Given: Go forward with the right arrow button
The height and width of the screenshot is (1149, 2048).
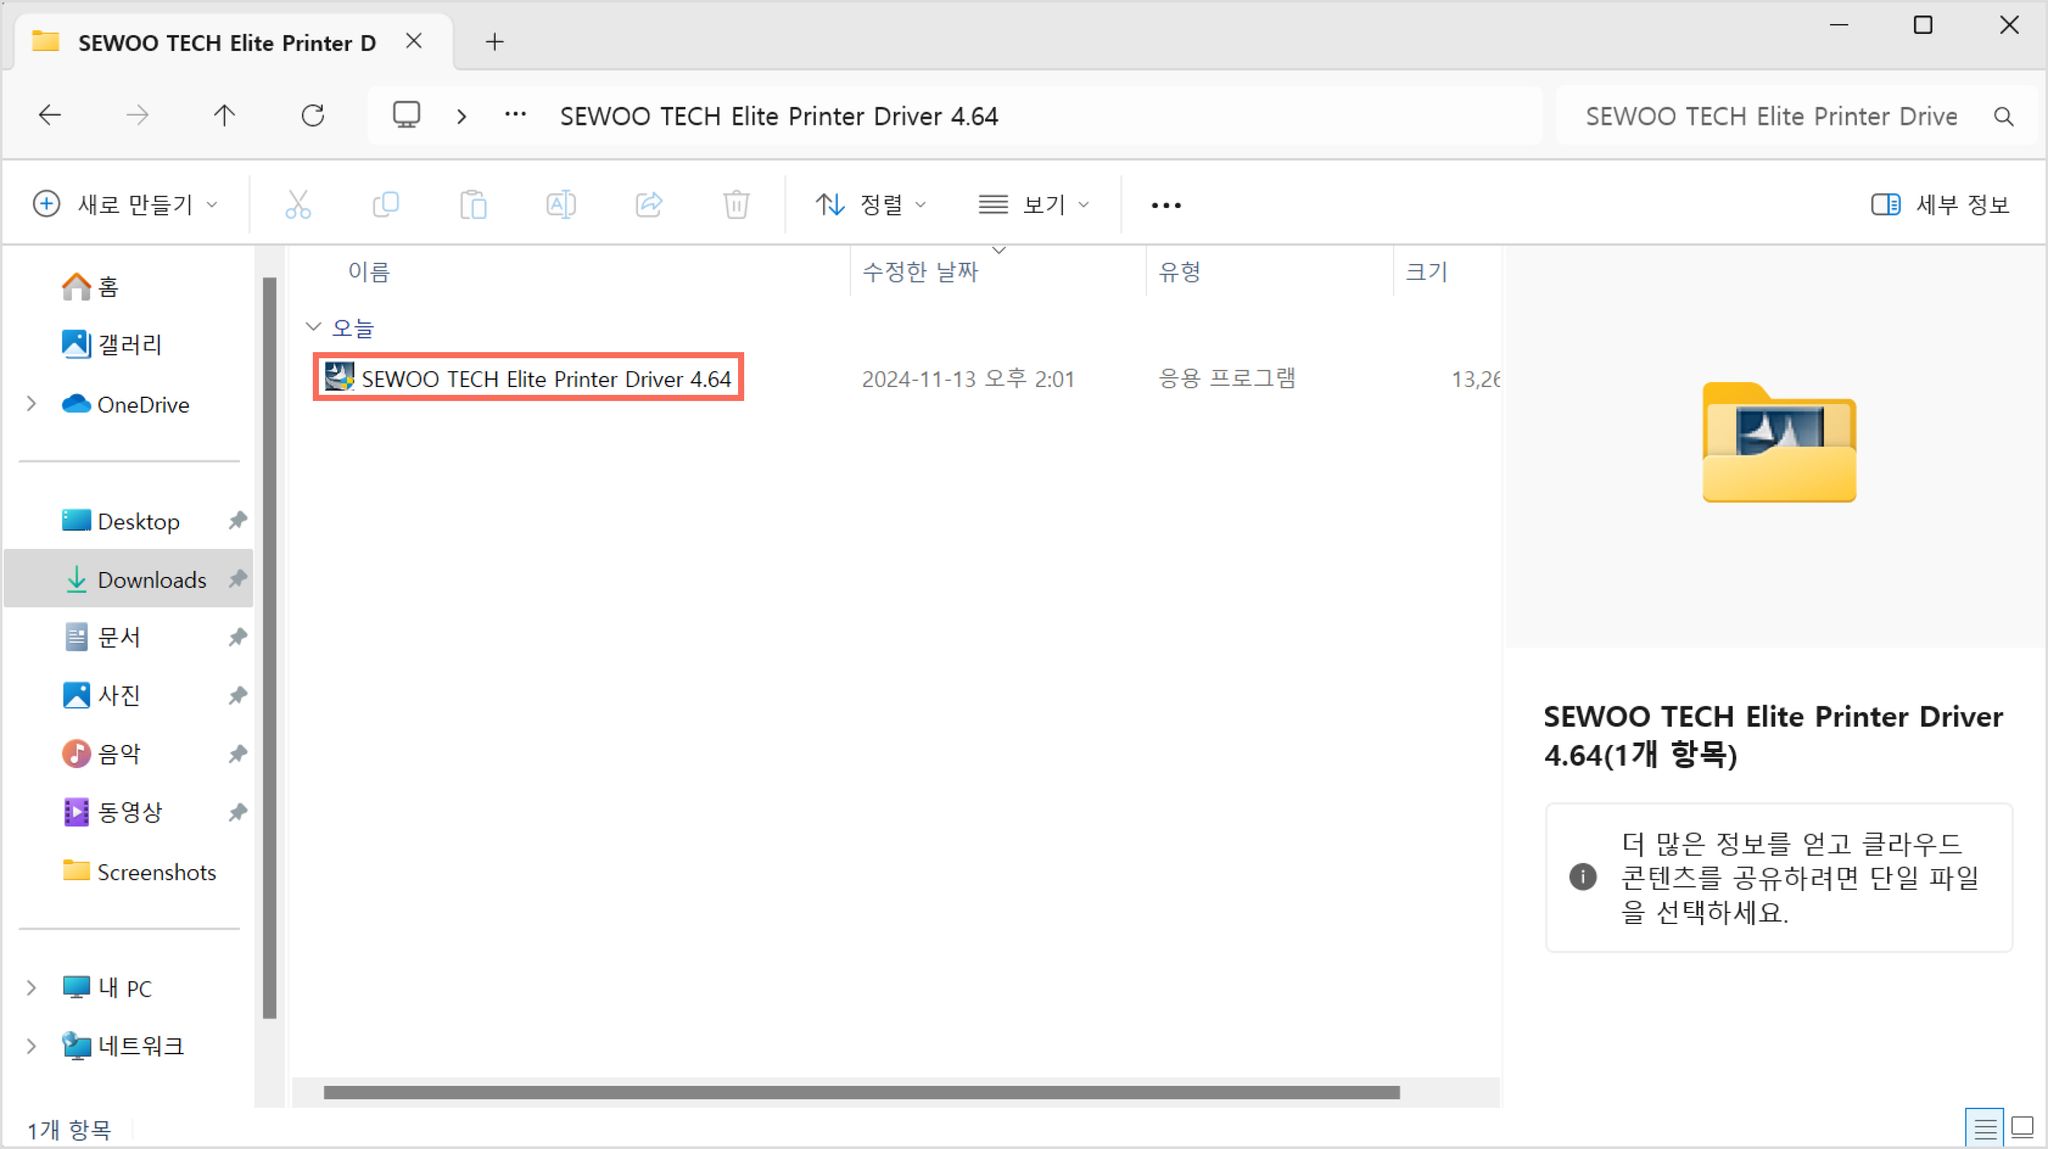Looking at the screenshot, I should 137,116.
